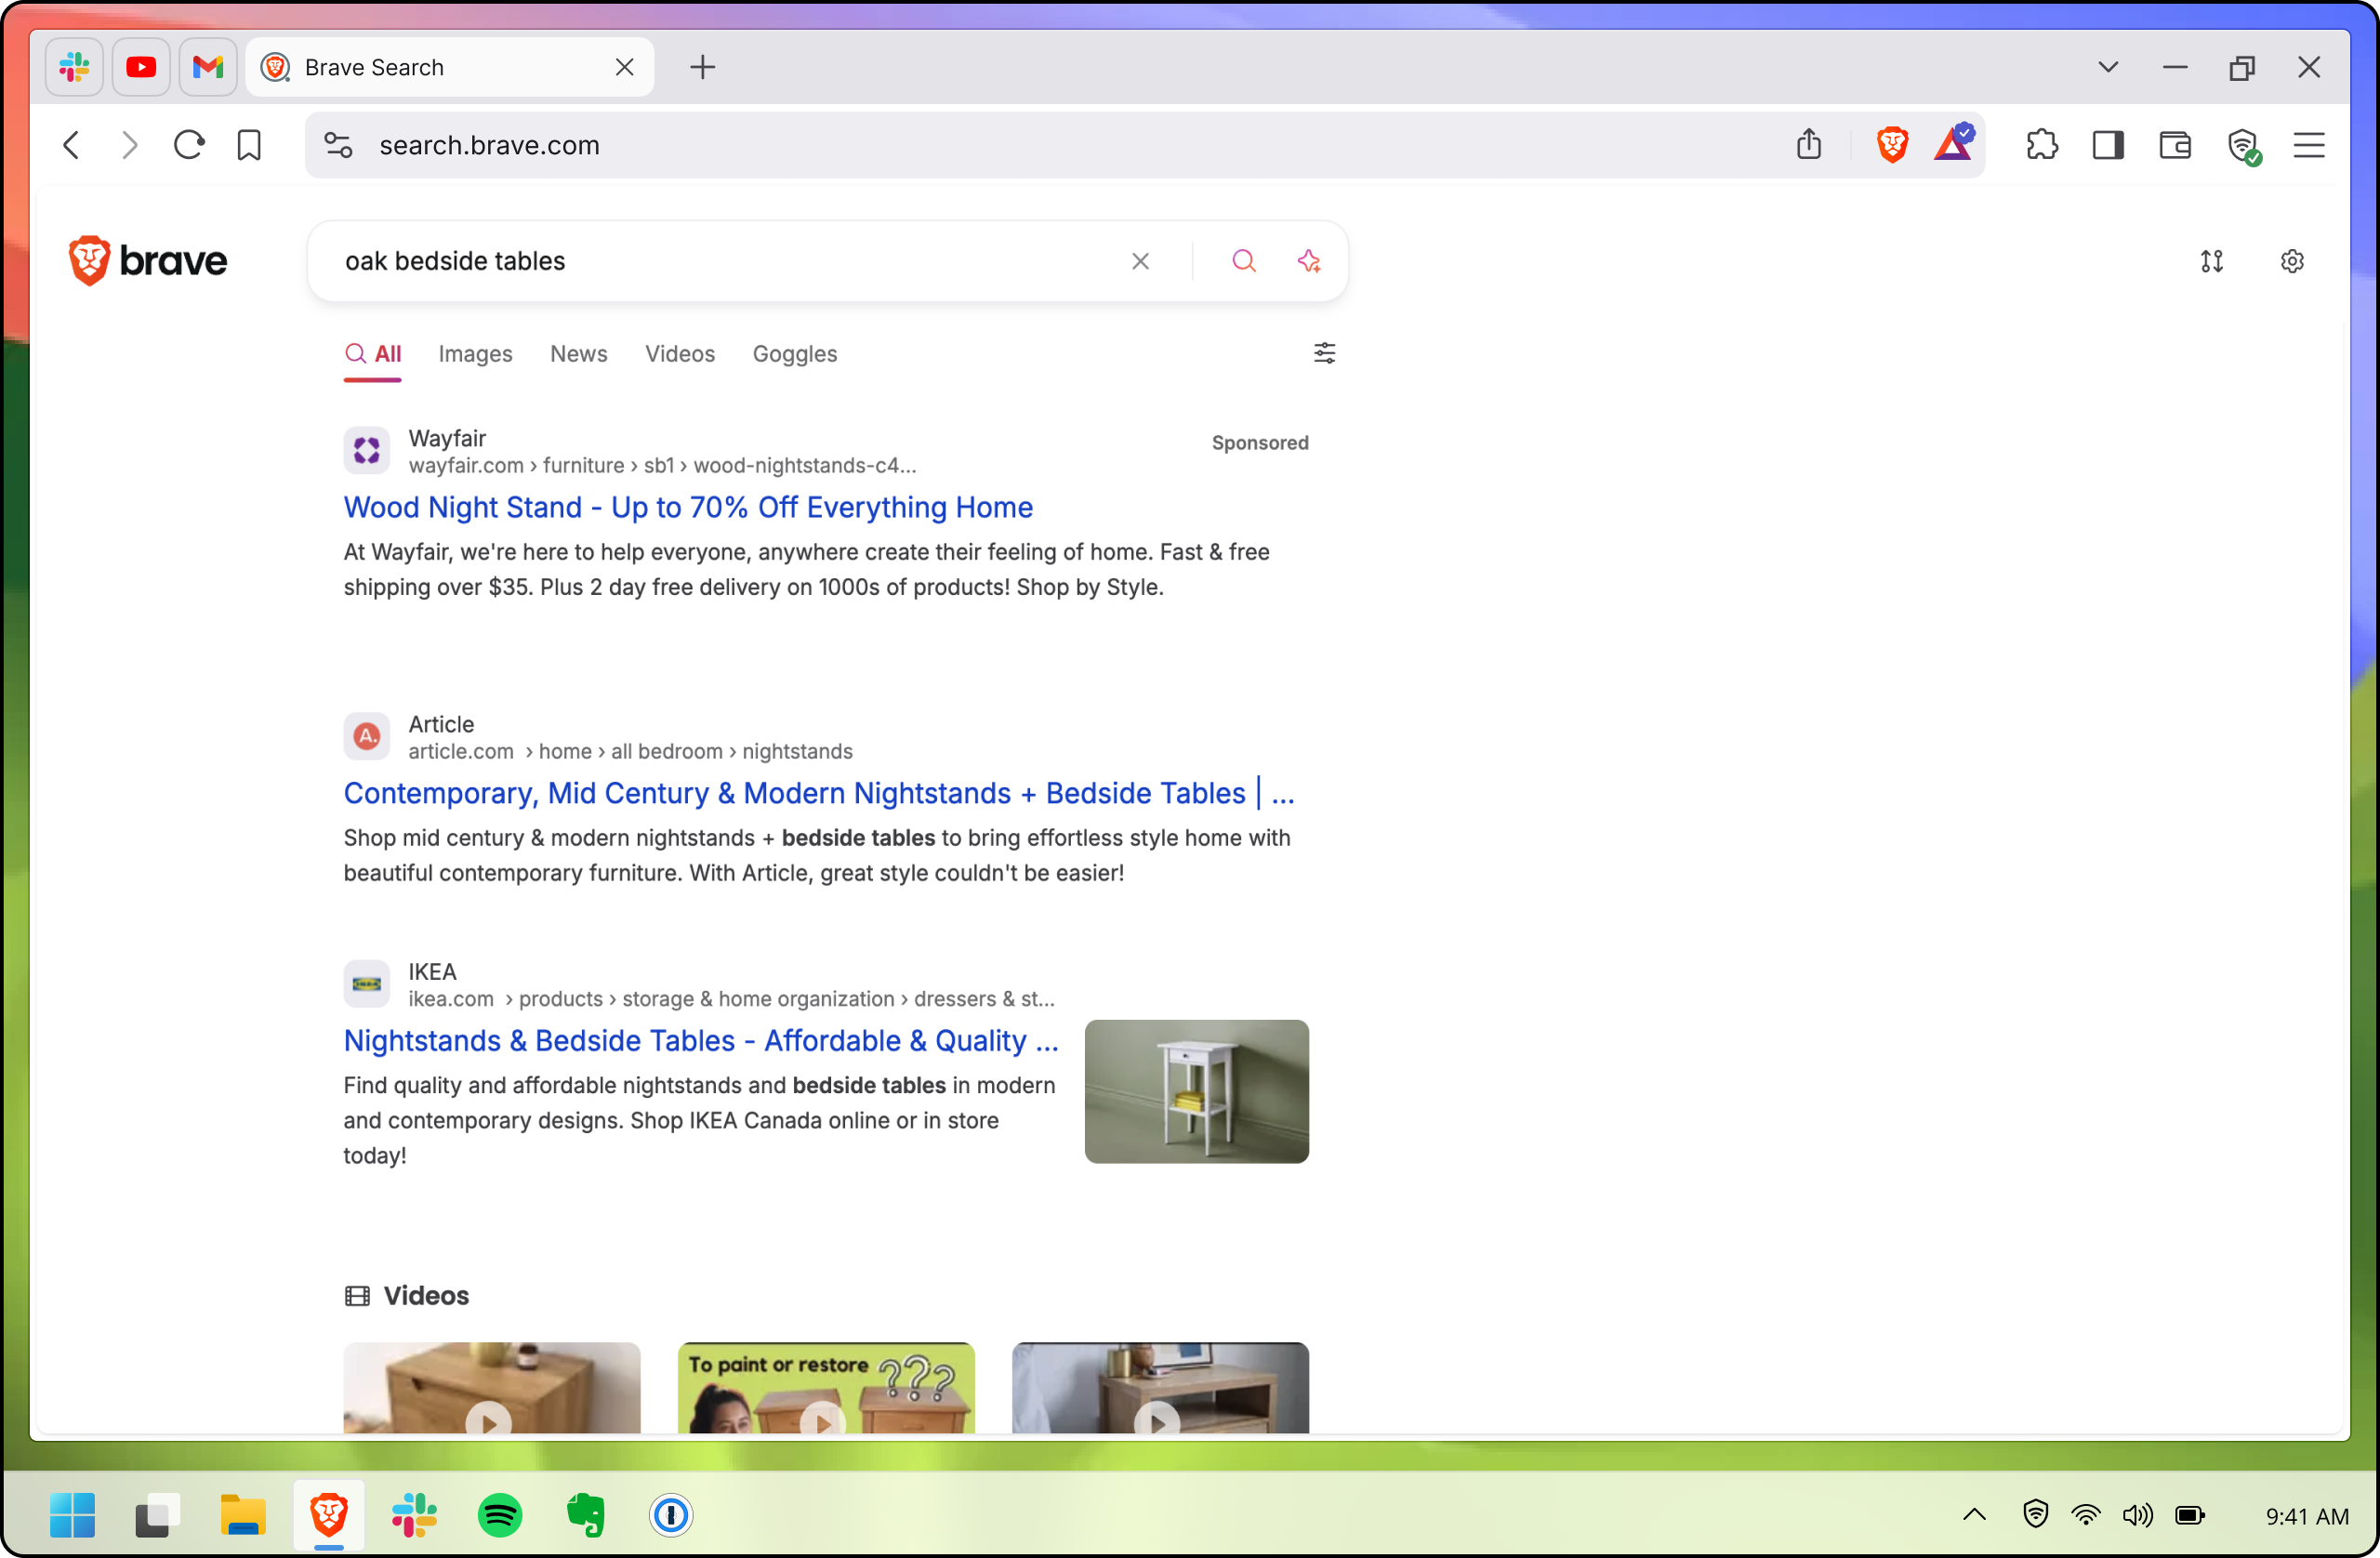The height and width of the screenshot is (1558, 2380).
Task: Bookmark this page with bookmark icon
Action: pyautogui.click(x=249, y=145)
